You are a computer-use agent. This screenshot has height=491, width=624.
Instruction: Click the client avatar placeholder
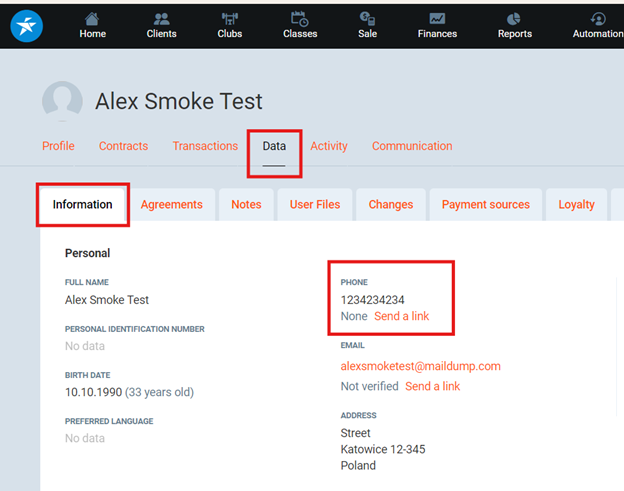tap(62, 102)
